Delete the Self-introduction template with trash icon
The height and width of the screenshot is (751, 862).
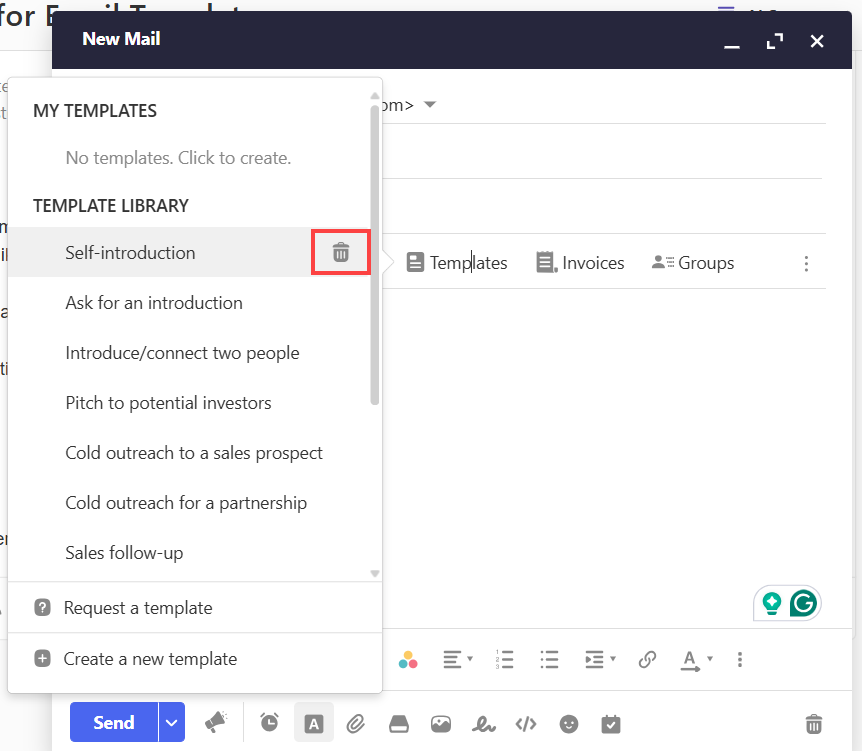click(x=340, y=252)
